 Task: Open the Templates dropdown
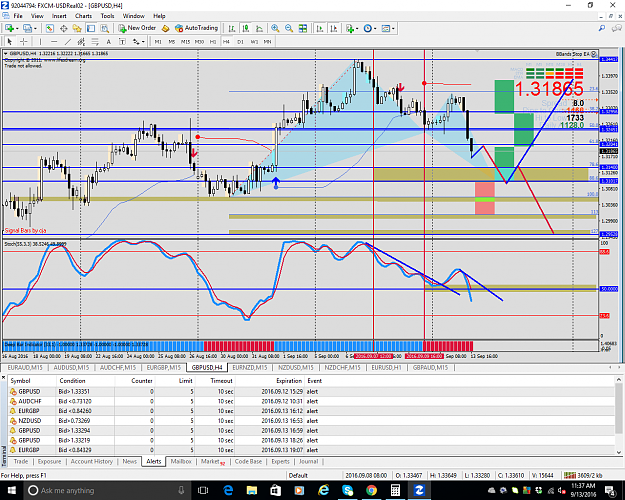coord(388,28)
